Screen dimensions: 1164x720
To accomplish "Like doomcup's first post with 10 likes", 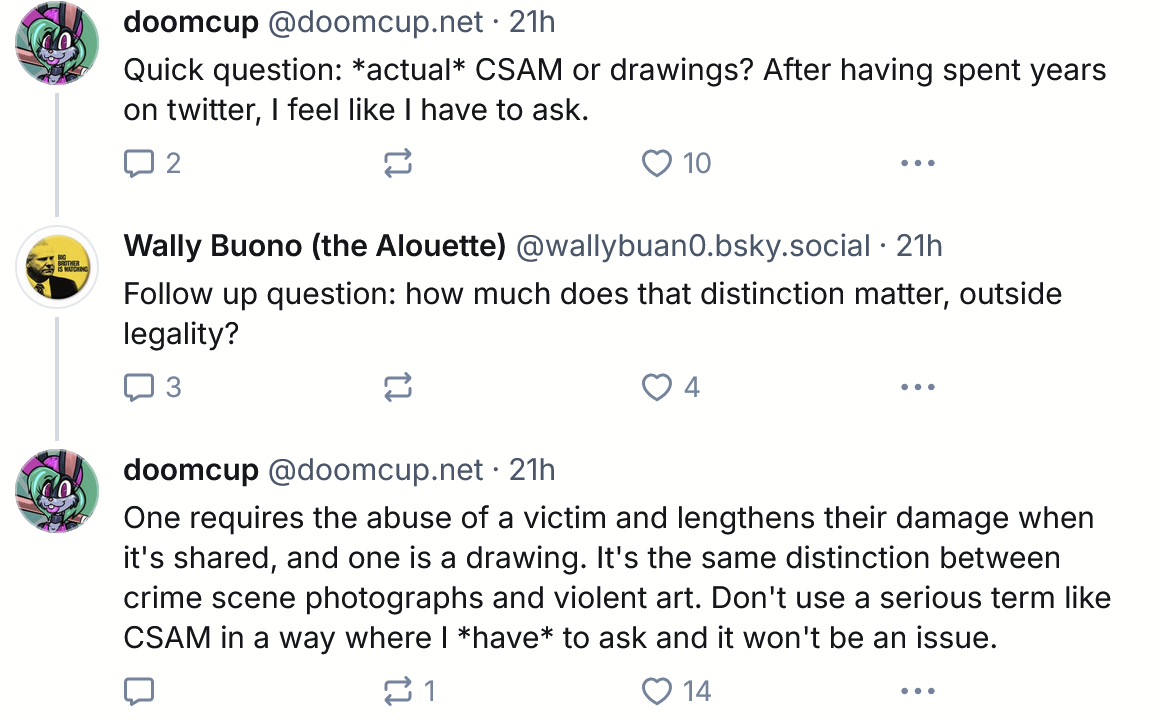I will [x=657, y=163].
